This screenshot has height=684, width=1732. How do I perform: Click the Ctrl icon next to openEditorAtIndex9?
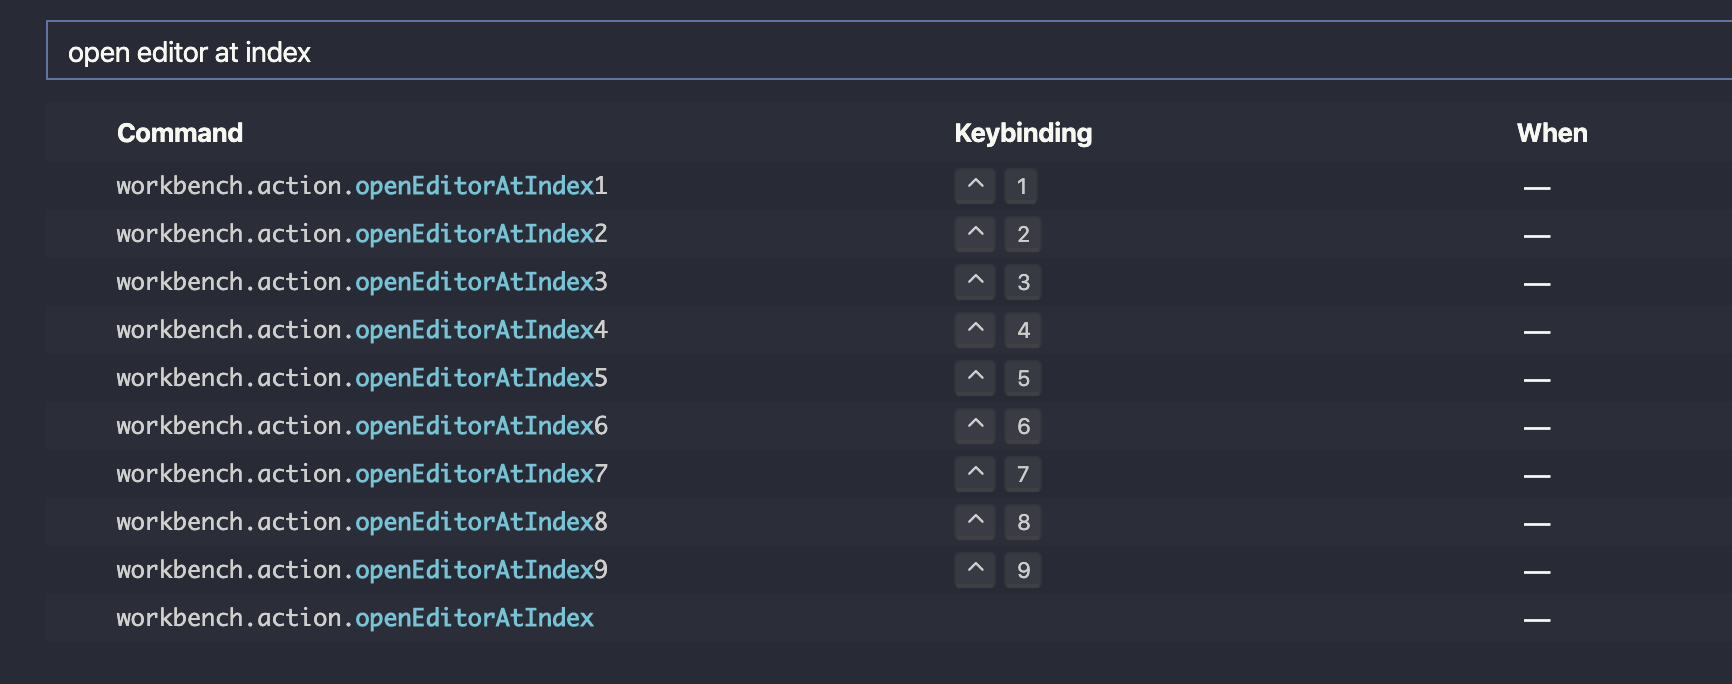(973, 570)
